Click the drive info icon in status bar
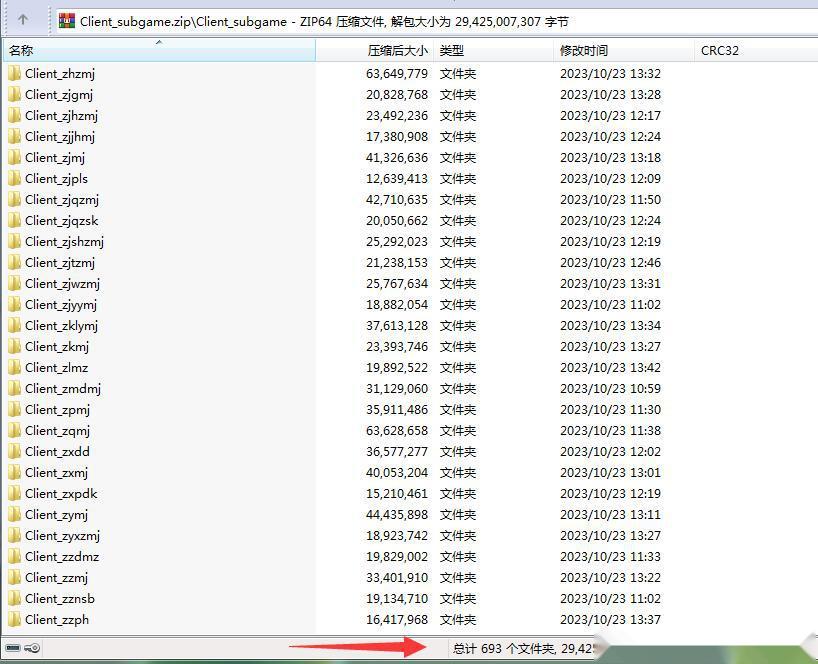The height and width of the screenshot is (664, 818). click(12, 648)
